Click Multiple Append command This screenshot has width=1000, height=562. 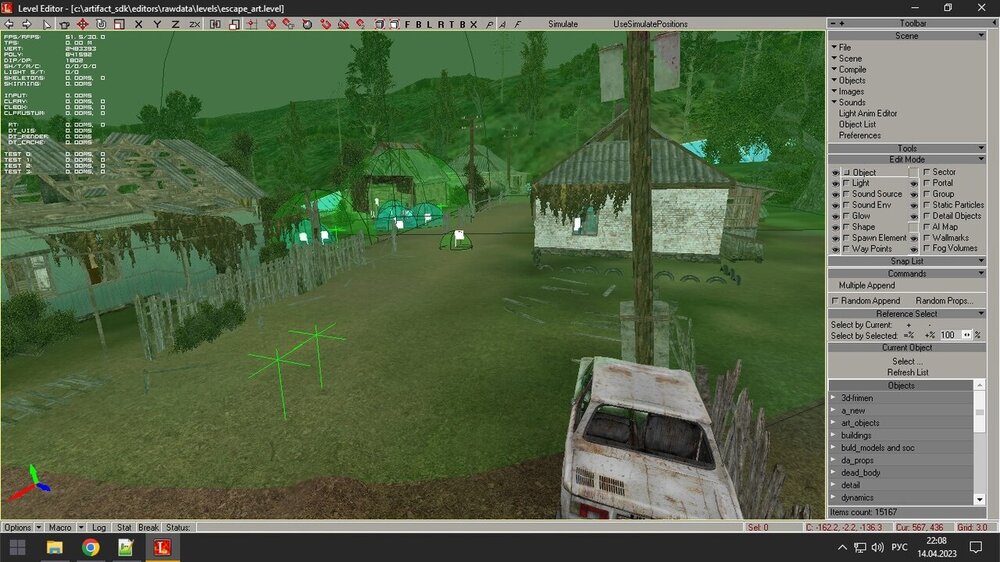(867, 286)
